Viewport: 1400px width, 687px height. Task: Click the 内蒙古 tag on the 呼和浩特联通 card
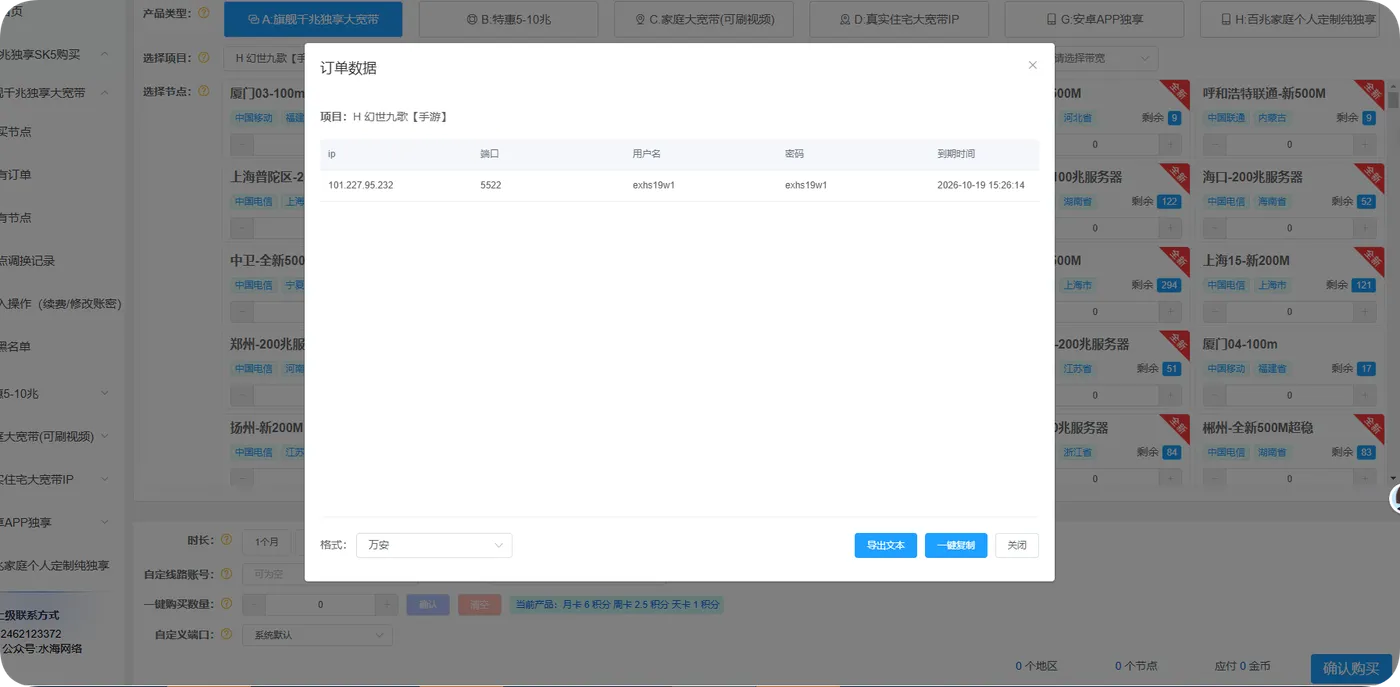click(x=1273, y=118)
